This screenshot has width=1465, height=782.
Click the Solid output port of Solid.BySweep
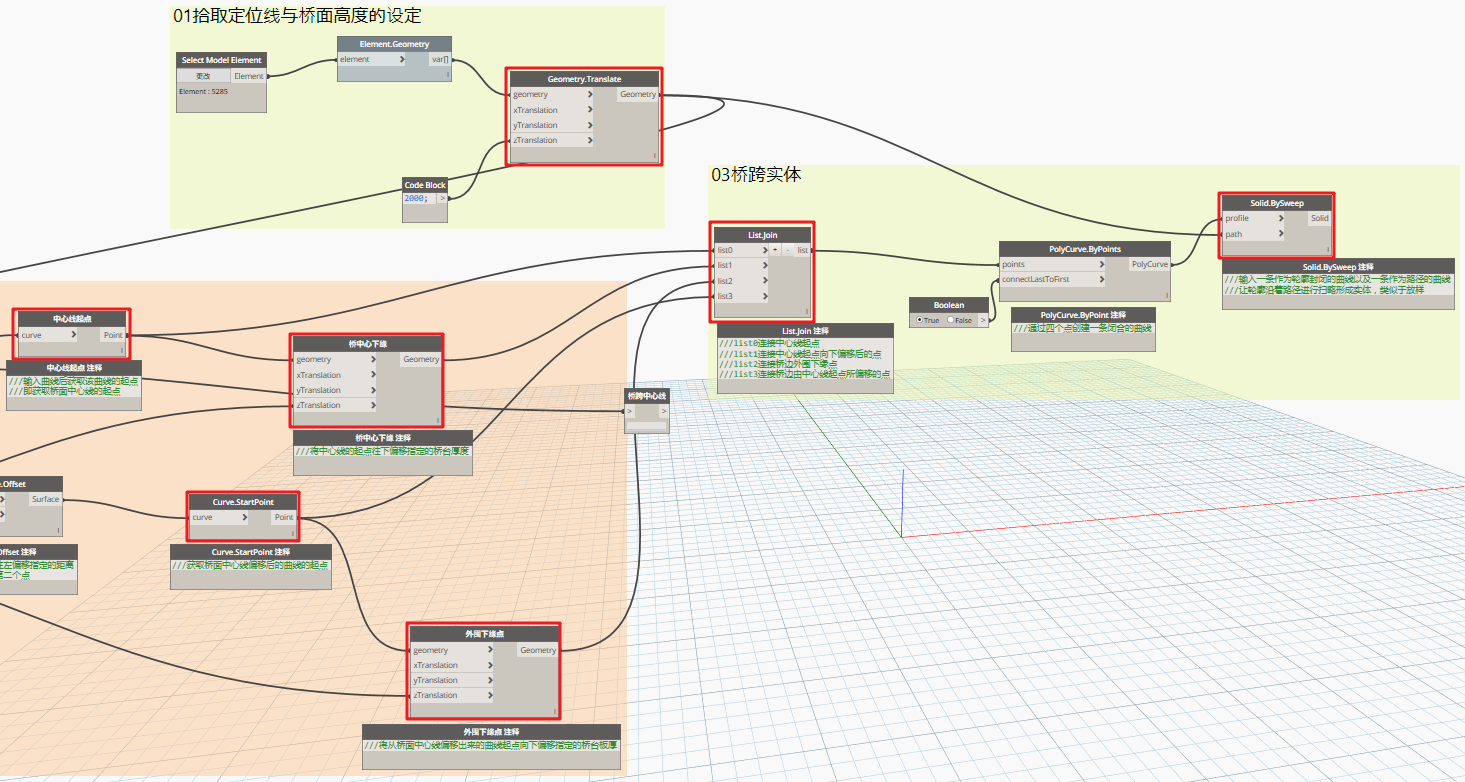click(x=1319, y=218)
